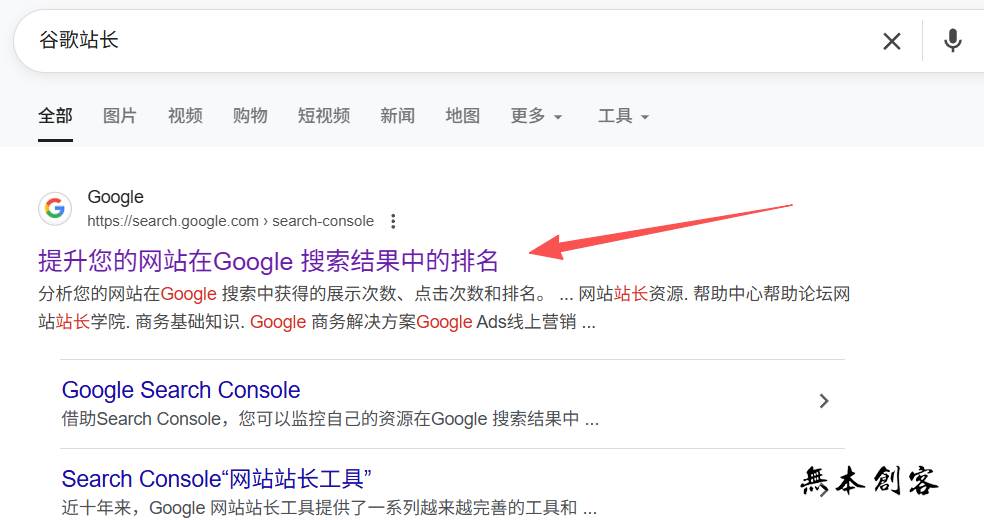Open the 视频 results tab
This screenshot has width=984, height=520.
[185, 116]
